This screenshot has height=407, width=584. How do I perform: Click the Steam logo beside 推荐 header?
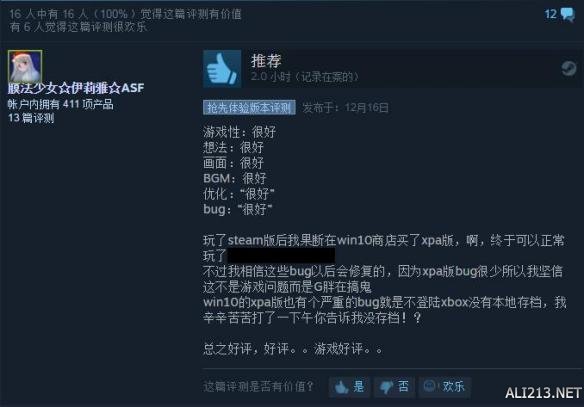[x=569, y=69]
